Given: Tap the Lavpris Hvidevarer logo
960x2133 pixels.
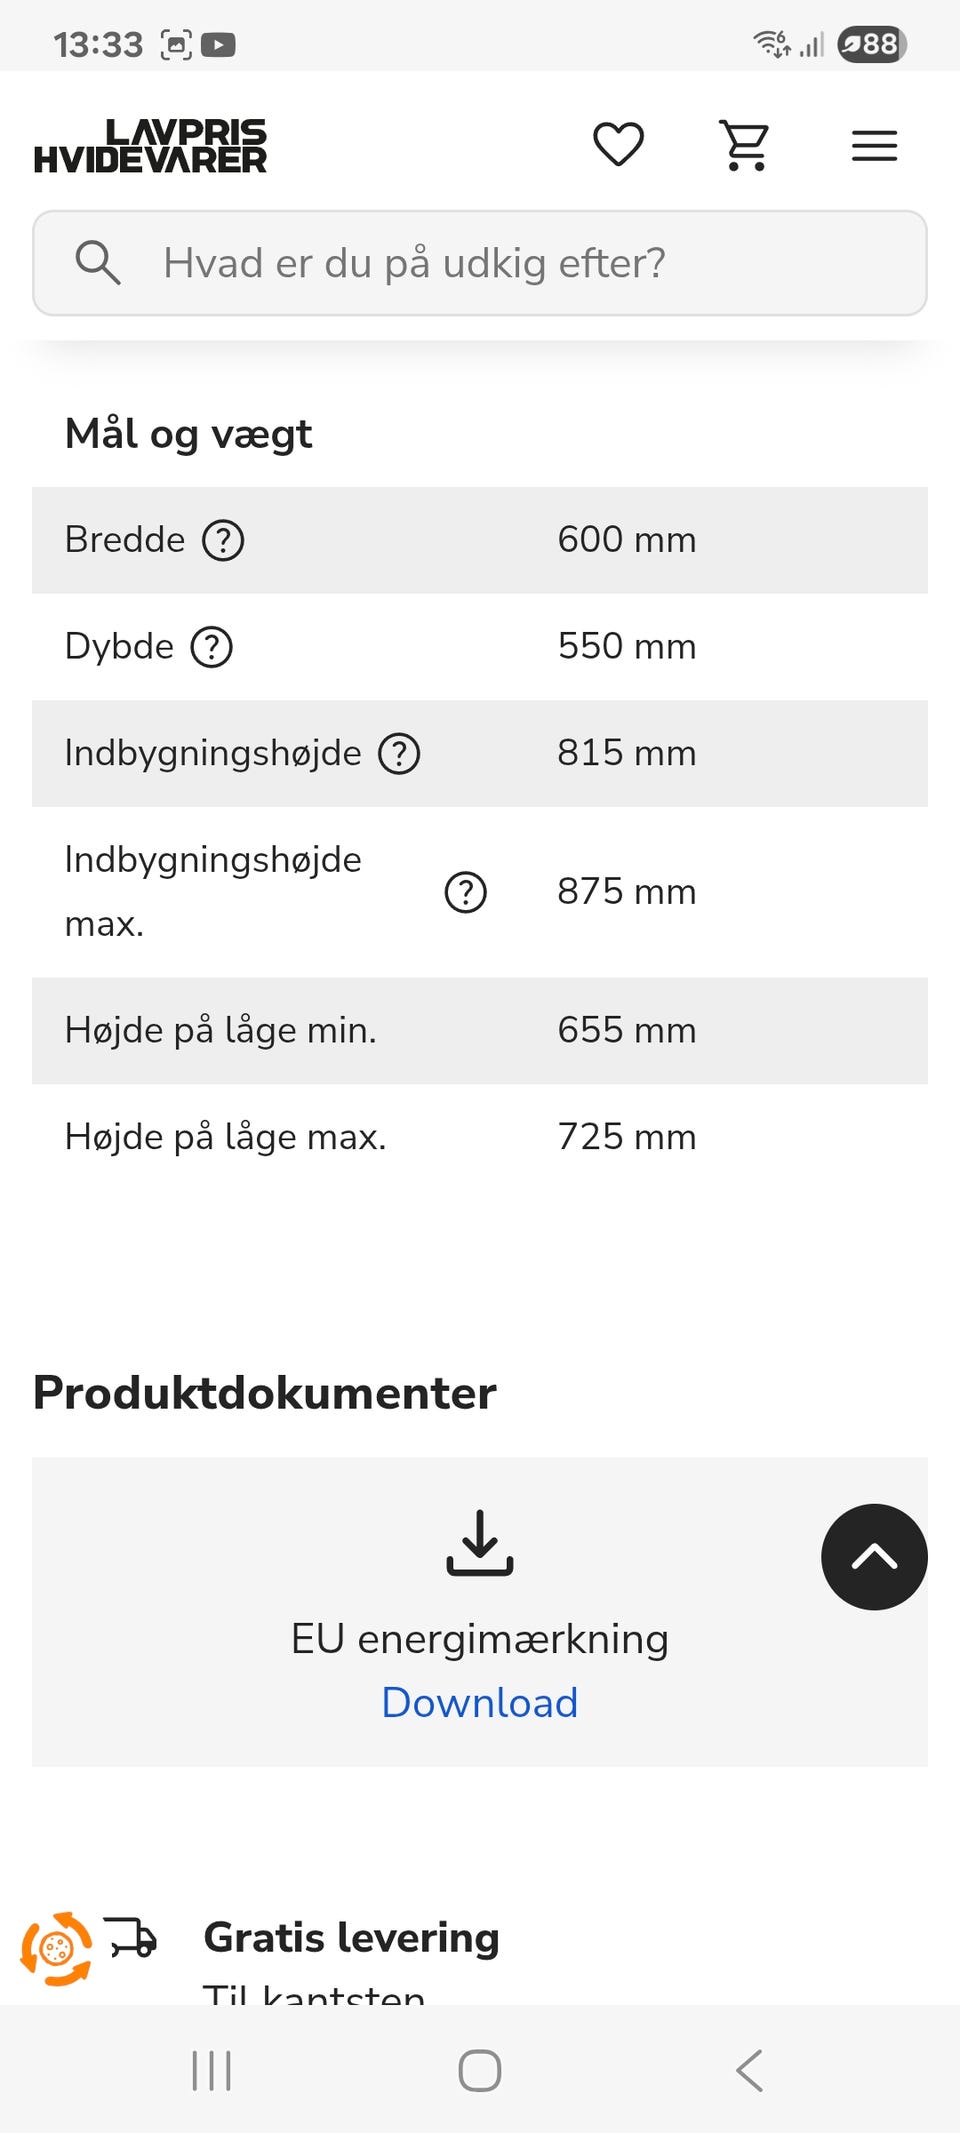Looking at the screenshot, I should tap(151, 146).
